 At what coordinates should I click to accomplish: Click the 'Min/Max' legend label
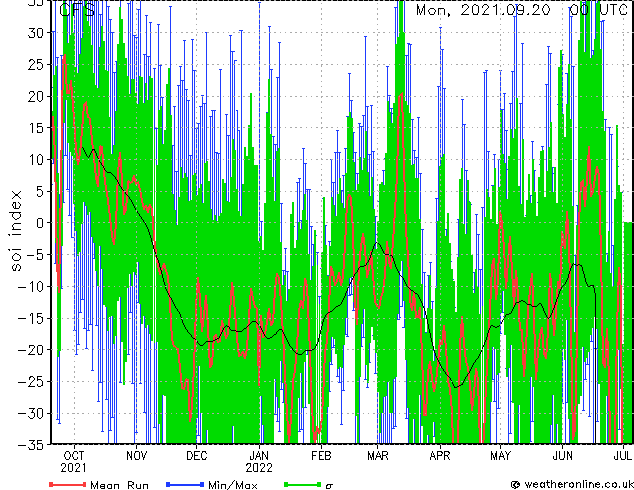pos(233,485)
